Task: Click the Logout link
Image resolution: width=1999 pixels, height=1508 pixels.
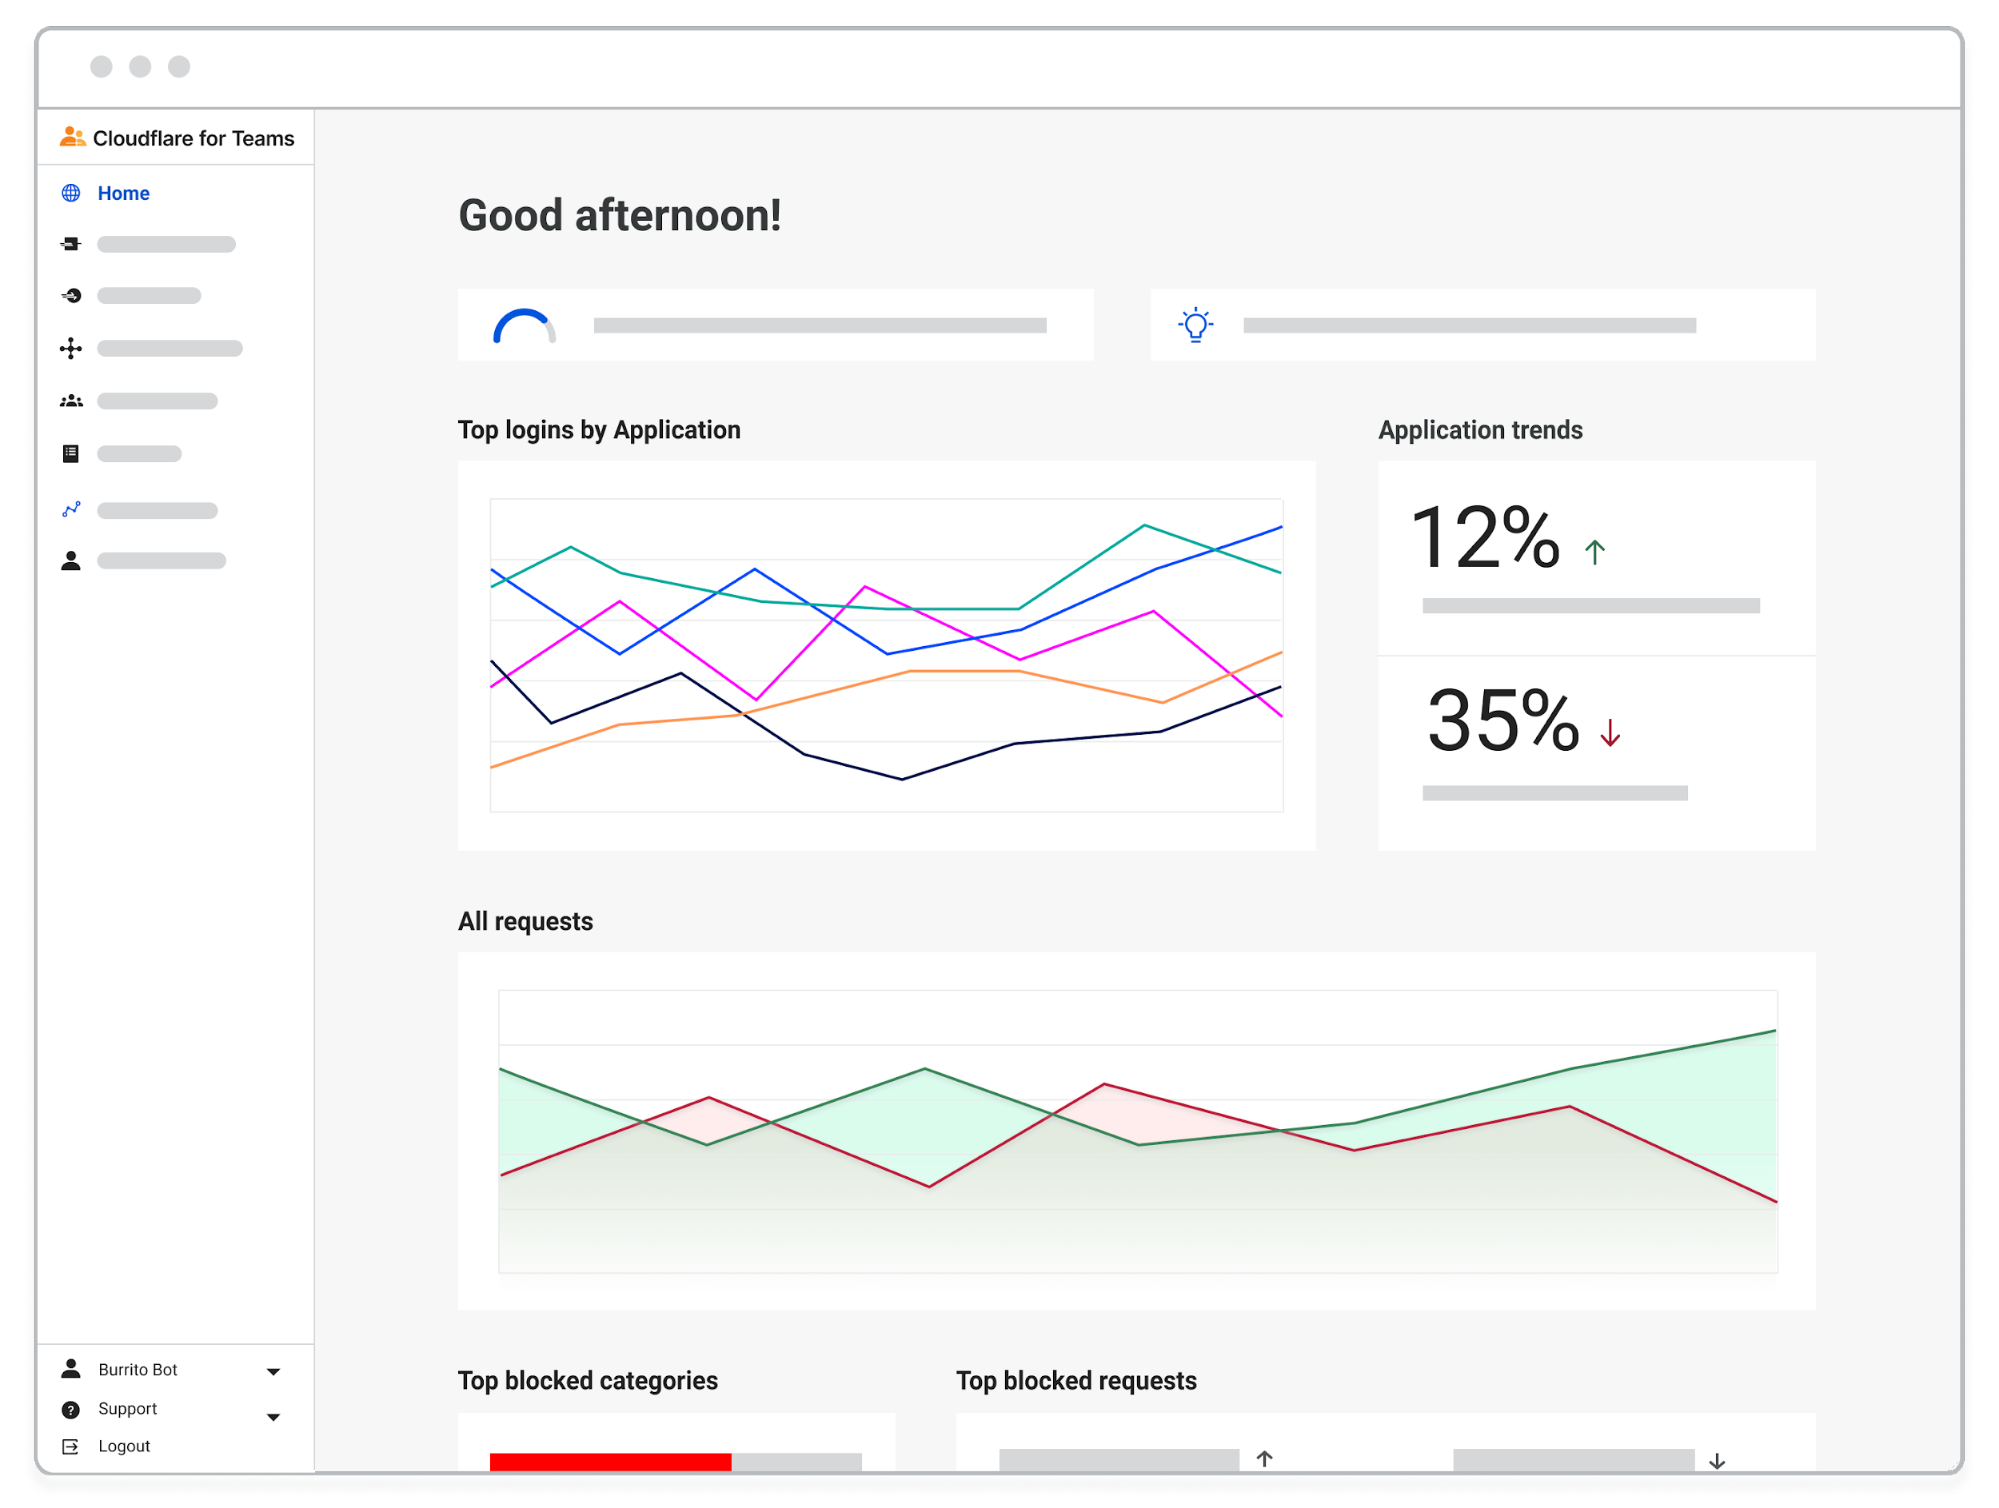Action: tap(124, 1446)
